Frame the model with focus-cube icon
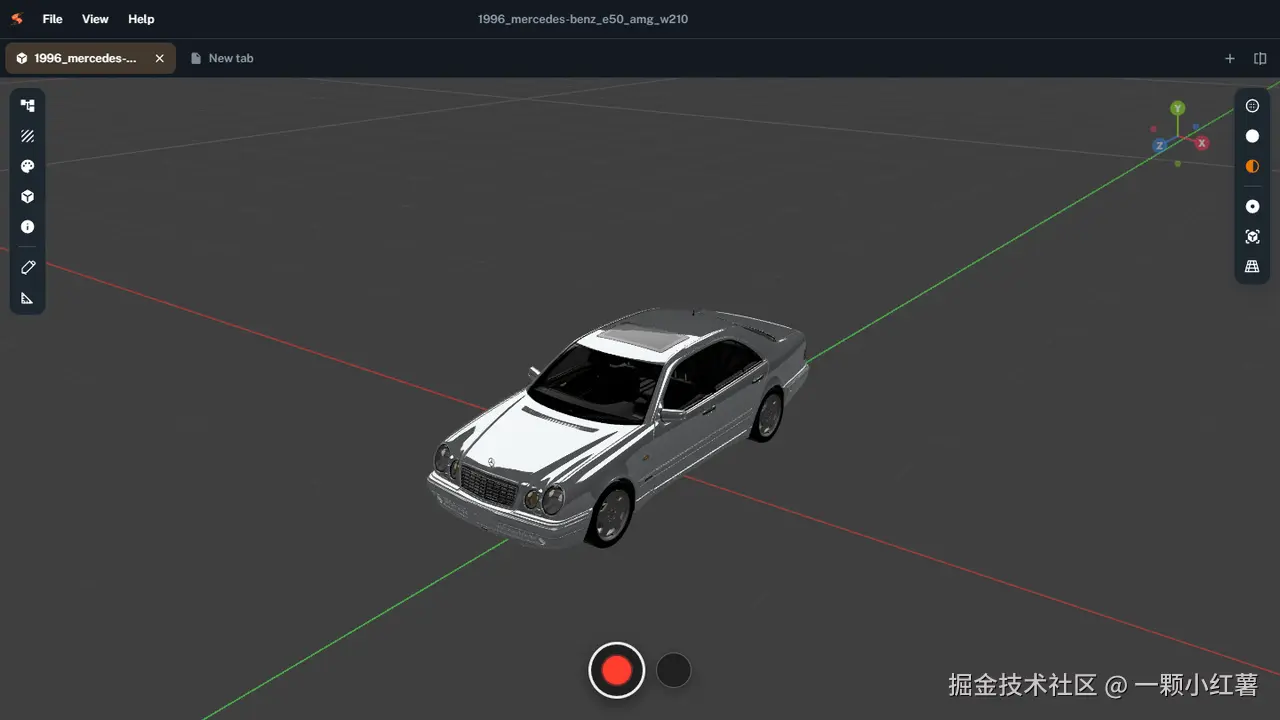The height and width of the screenshot is (720, 1280). click(x=1252, y=237)
